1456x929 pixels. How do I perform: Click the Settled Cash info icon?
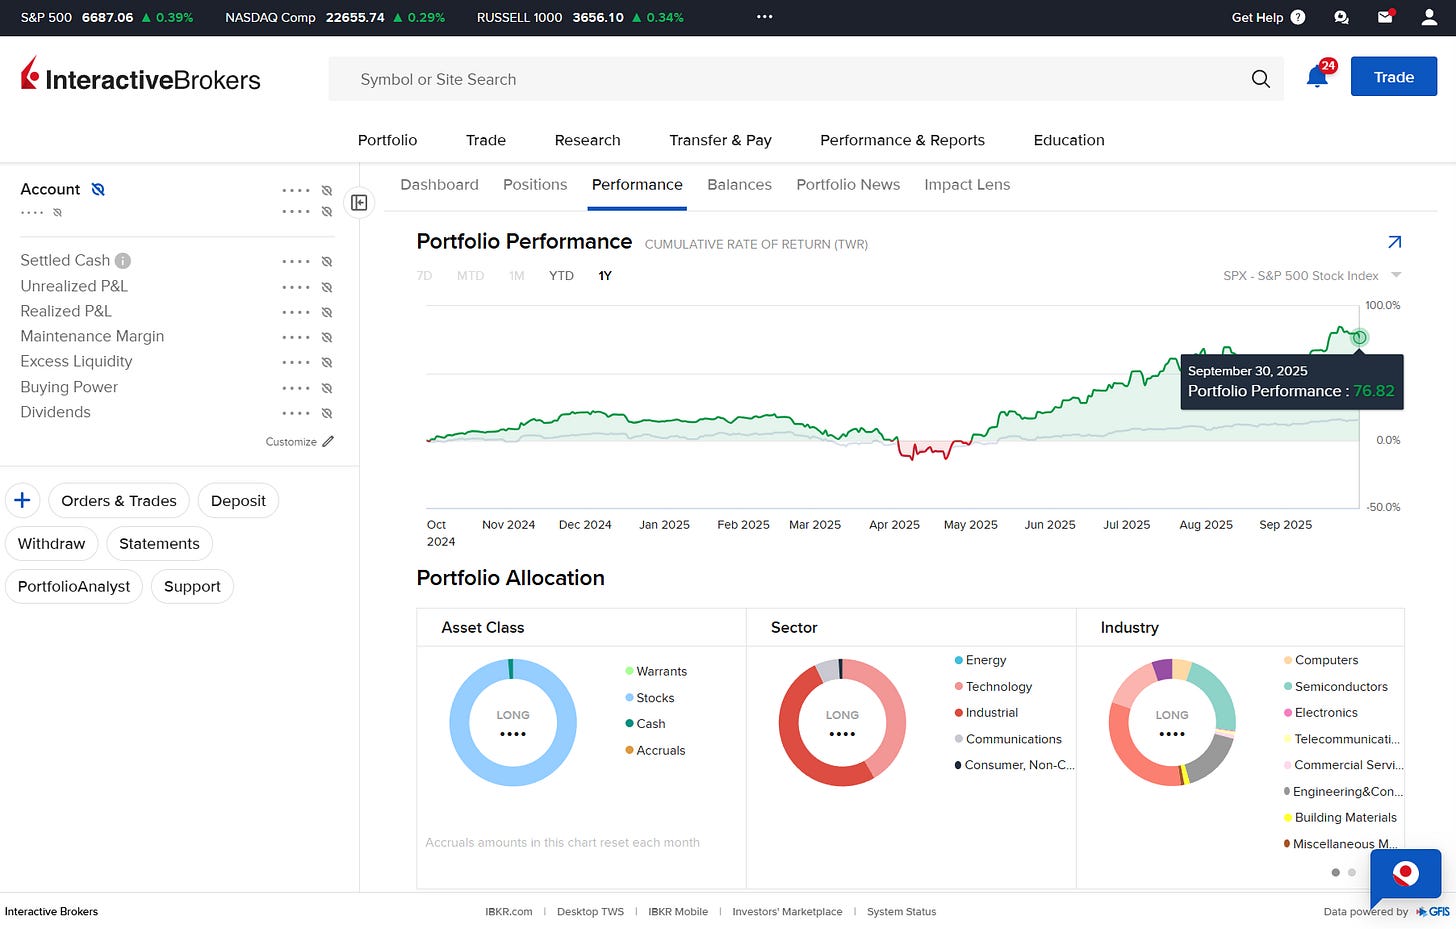[x=123, y=261]
